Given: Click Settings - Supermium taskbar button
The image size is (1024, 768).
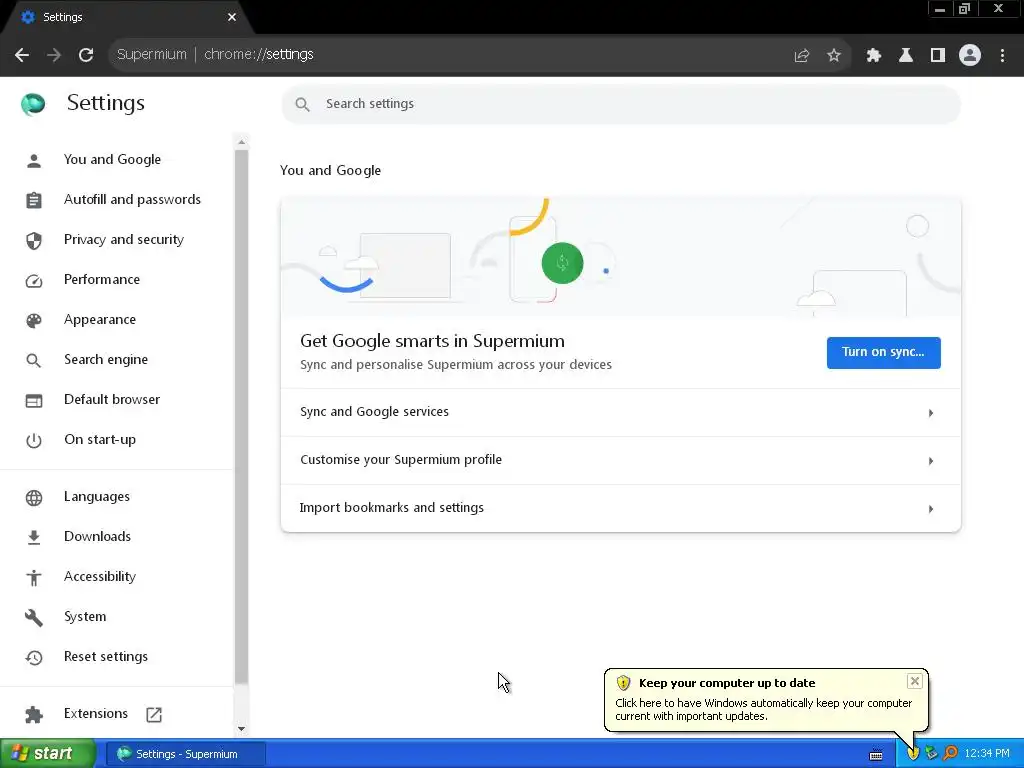Looking at the screenshot, I should [186, 754].
